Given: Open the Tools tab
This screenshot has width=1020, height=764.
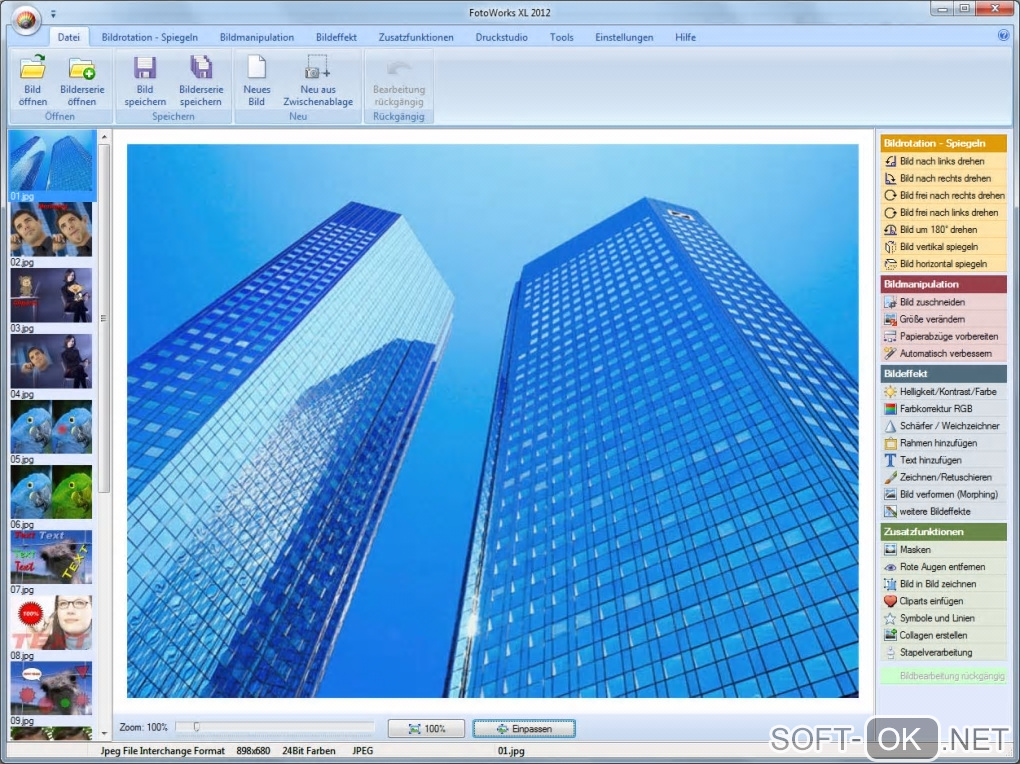Looking at the screenshot, I should (x=561, y=37).
